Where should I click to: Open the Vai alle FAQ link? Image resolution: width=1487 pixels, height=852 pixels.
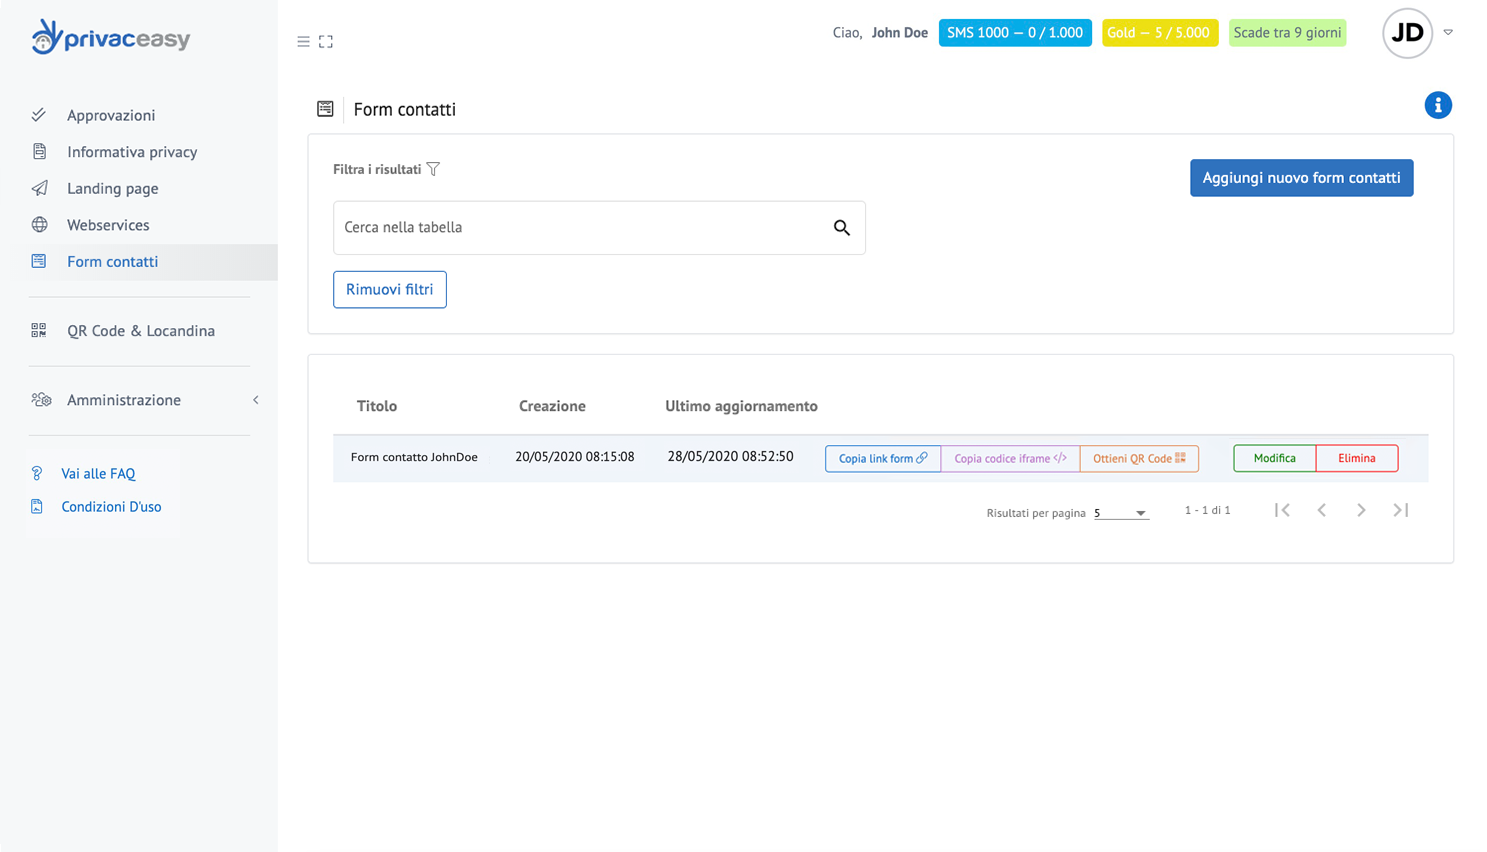pos(98,474)
